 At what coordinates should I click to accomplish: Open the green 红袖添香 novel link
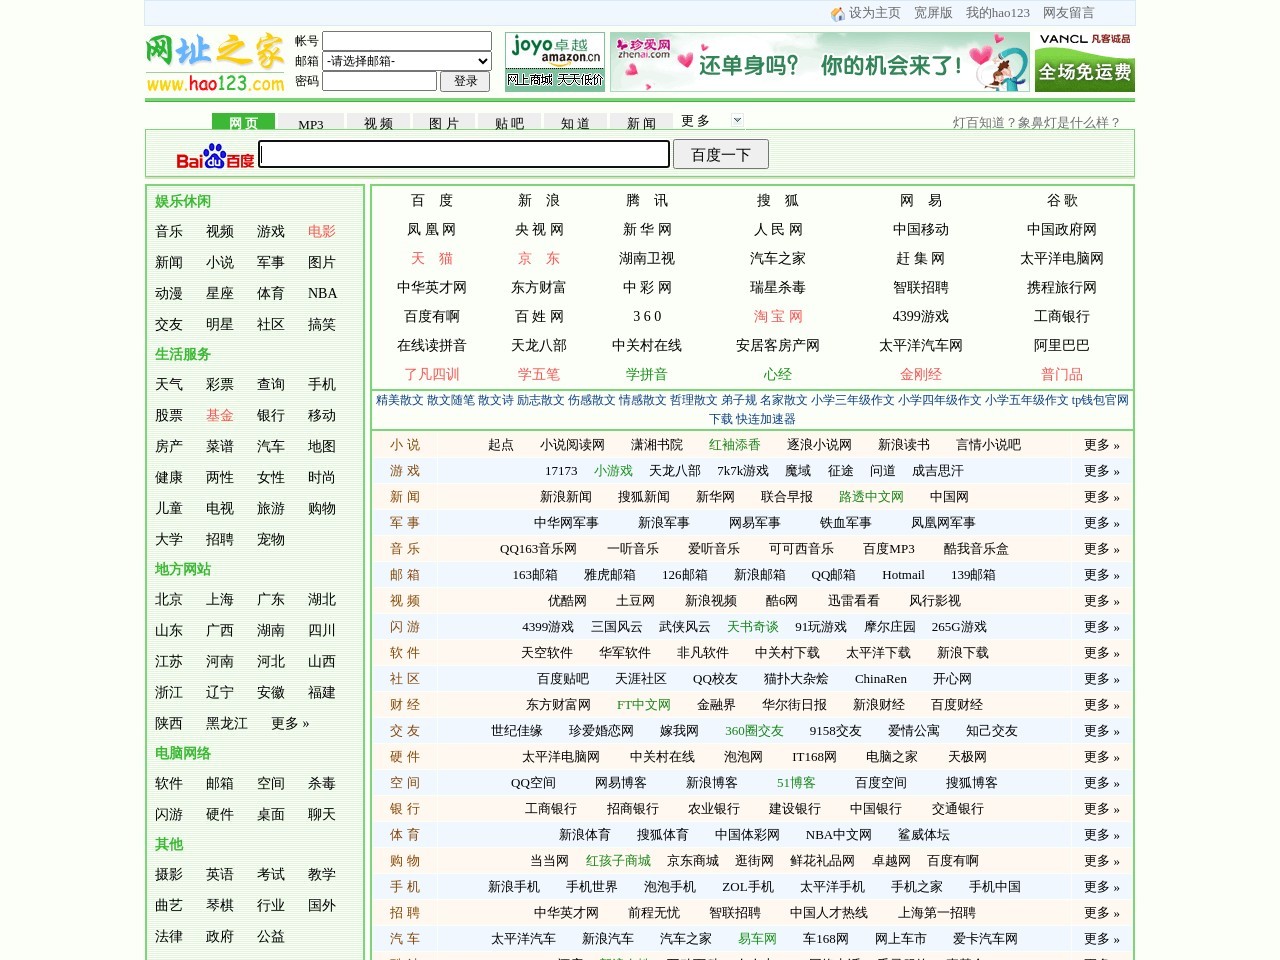735,445
